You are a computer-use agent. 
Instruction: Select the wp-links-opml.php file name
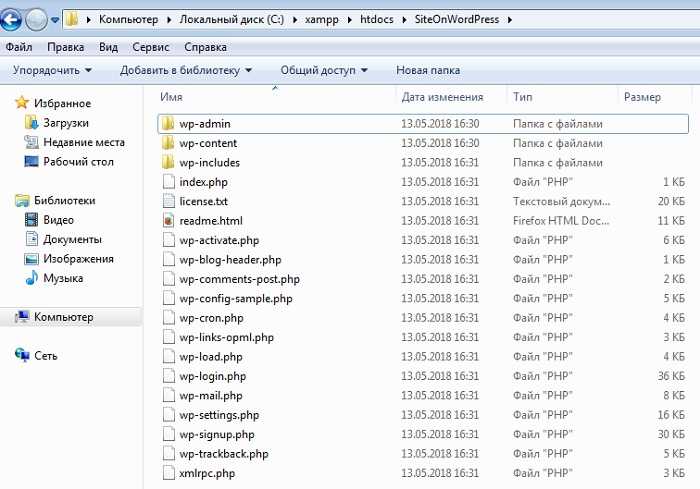[x=226, y=337]
